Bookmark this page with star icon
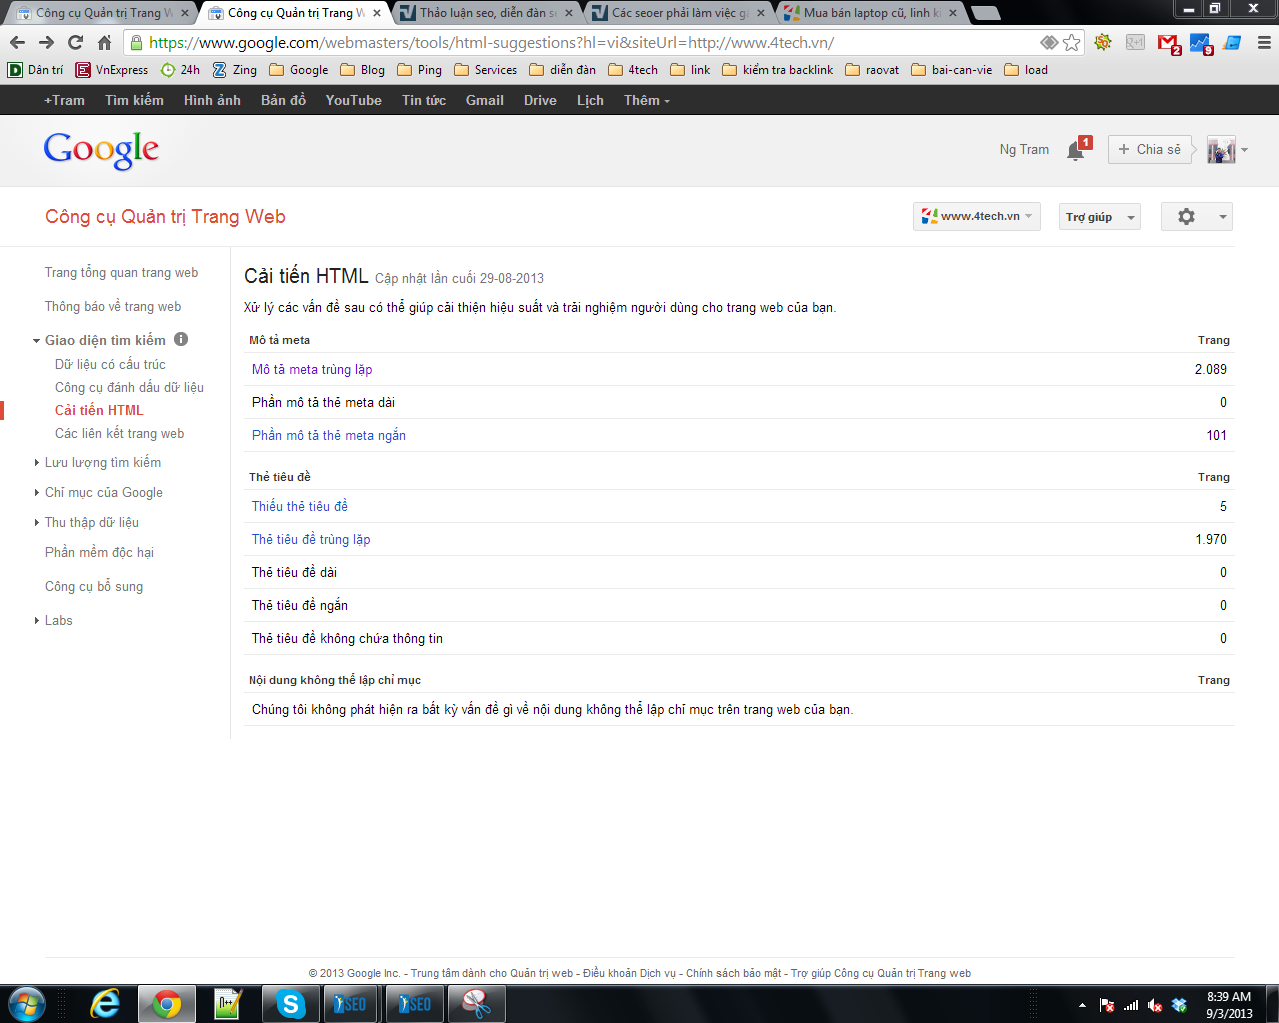The width and height of the screenshot is (1279, 1023). [x=1071, y=42]
